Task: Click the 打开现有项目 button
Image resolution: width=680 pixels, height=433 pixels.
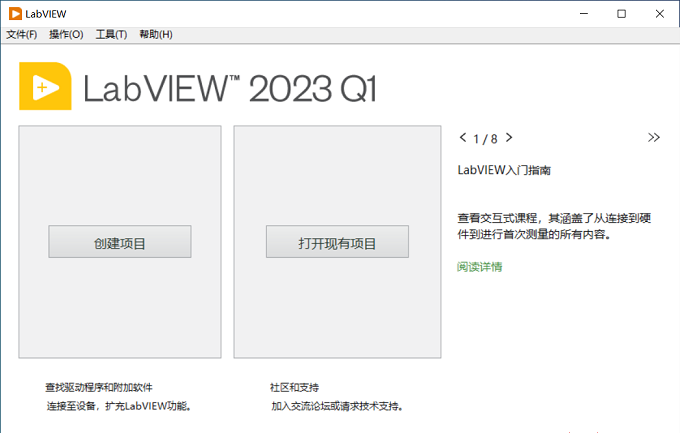Action: coord(337,242)
